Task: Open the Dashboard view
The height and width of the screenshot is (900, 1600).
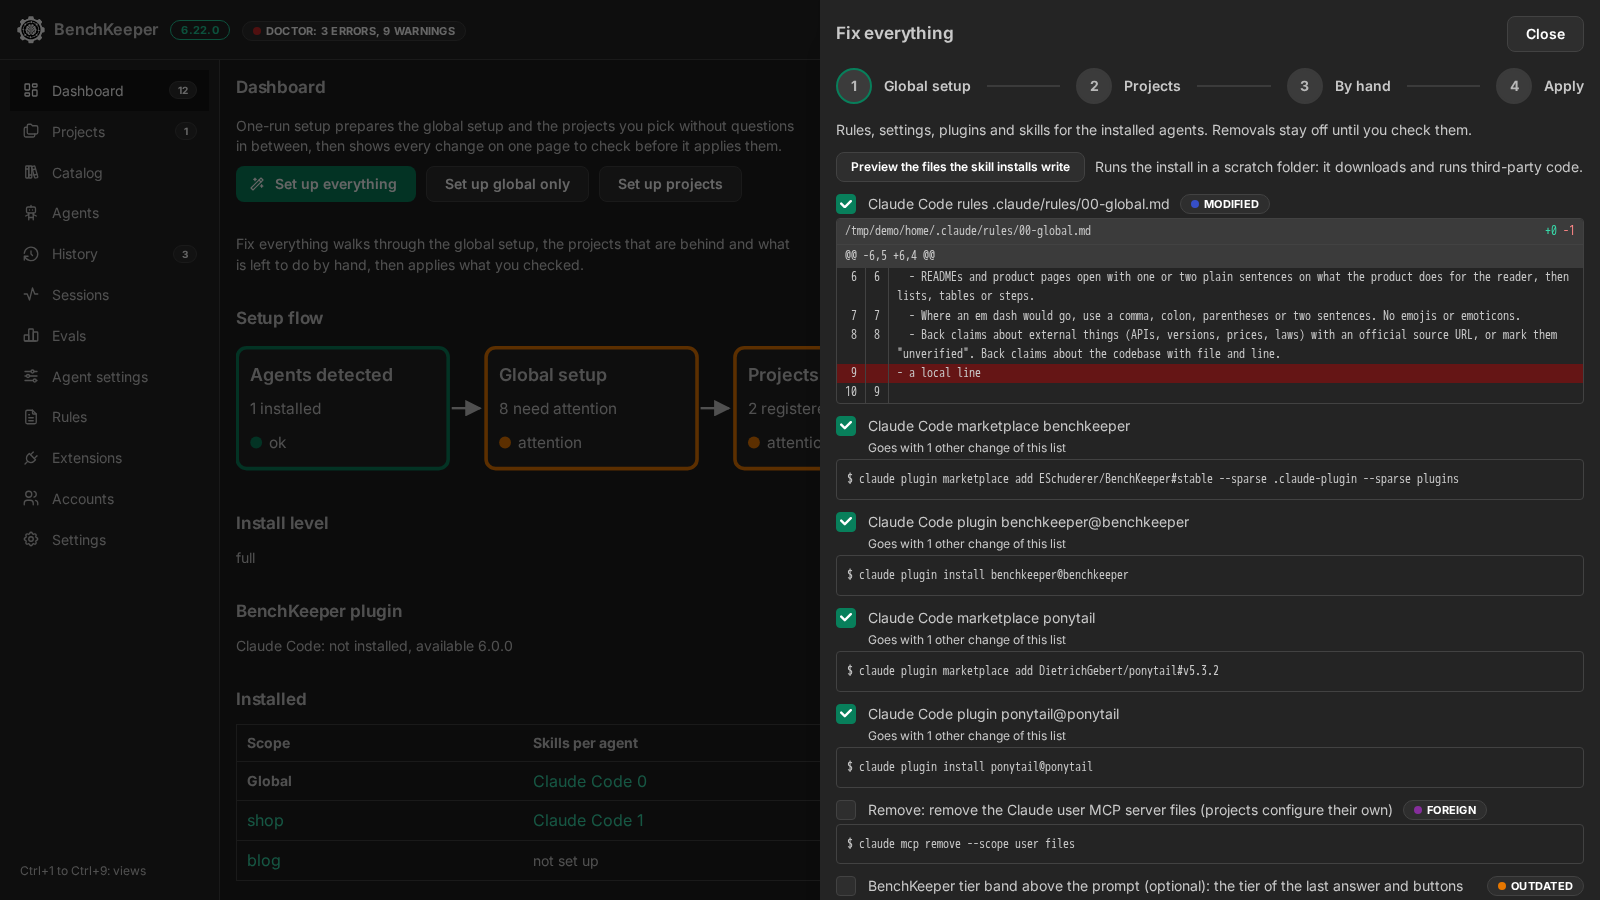Action: pyautogui.click(x=110, y=90)
